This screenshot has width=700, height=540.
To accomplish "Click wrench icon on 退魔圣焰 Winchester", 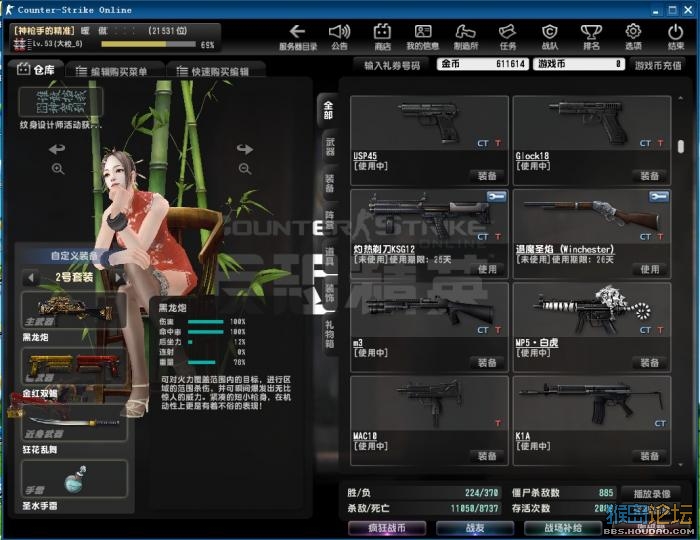I will pos(659,196).
